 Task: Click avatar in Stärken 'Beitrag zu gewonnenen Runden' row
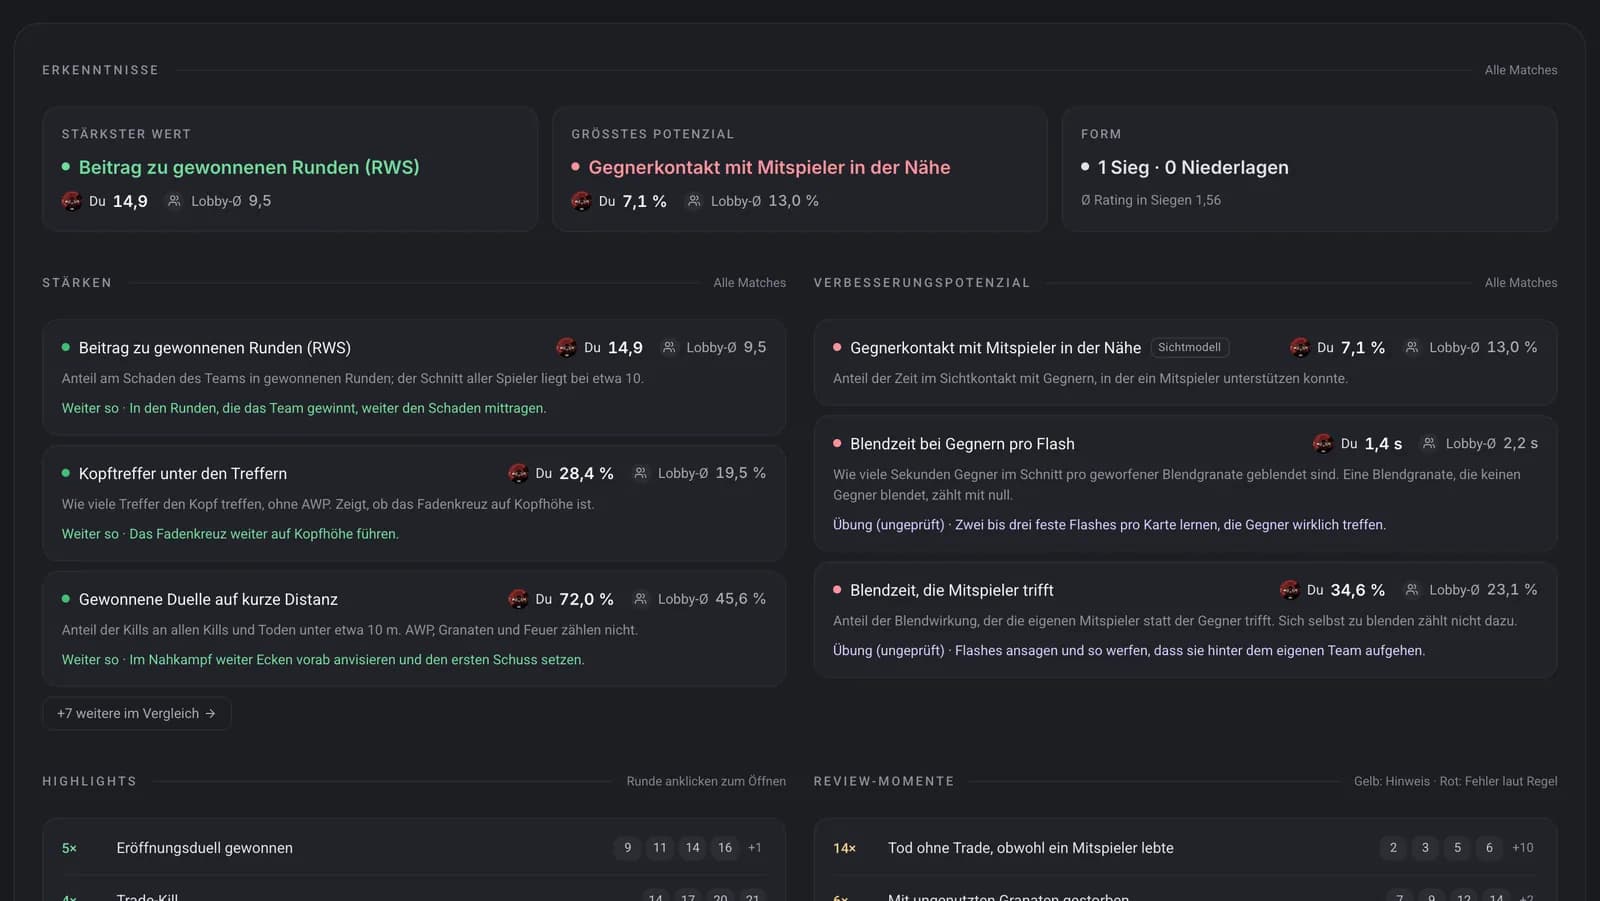(x=566, y=347)
